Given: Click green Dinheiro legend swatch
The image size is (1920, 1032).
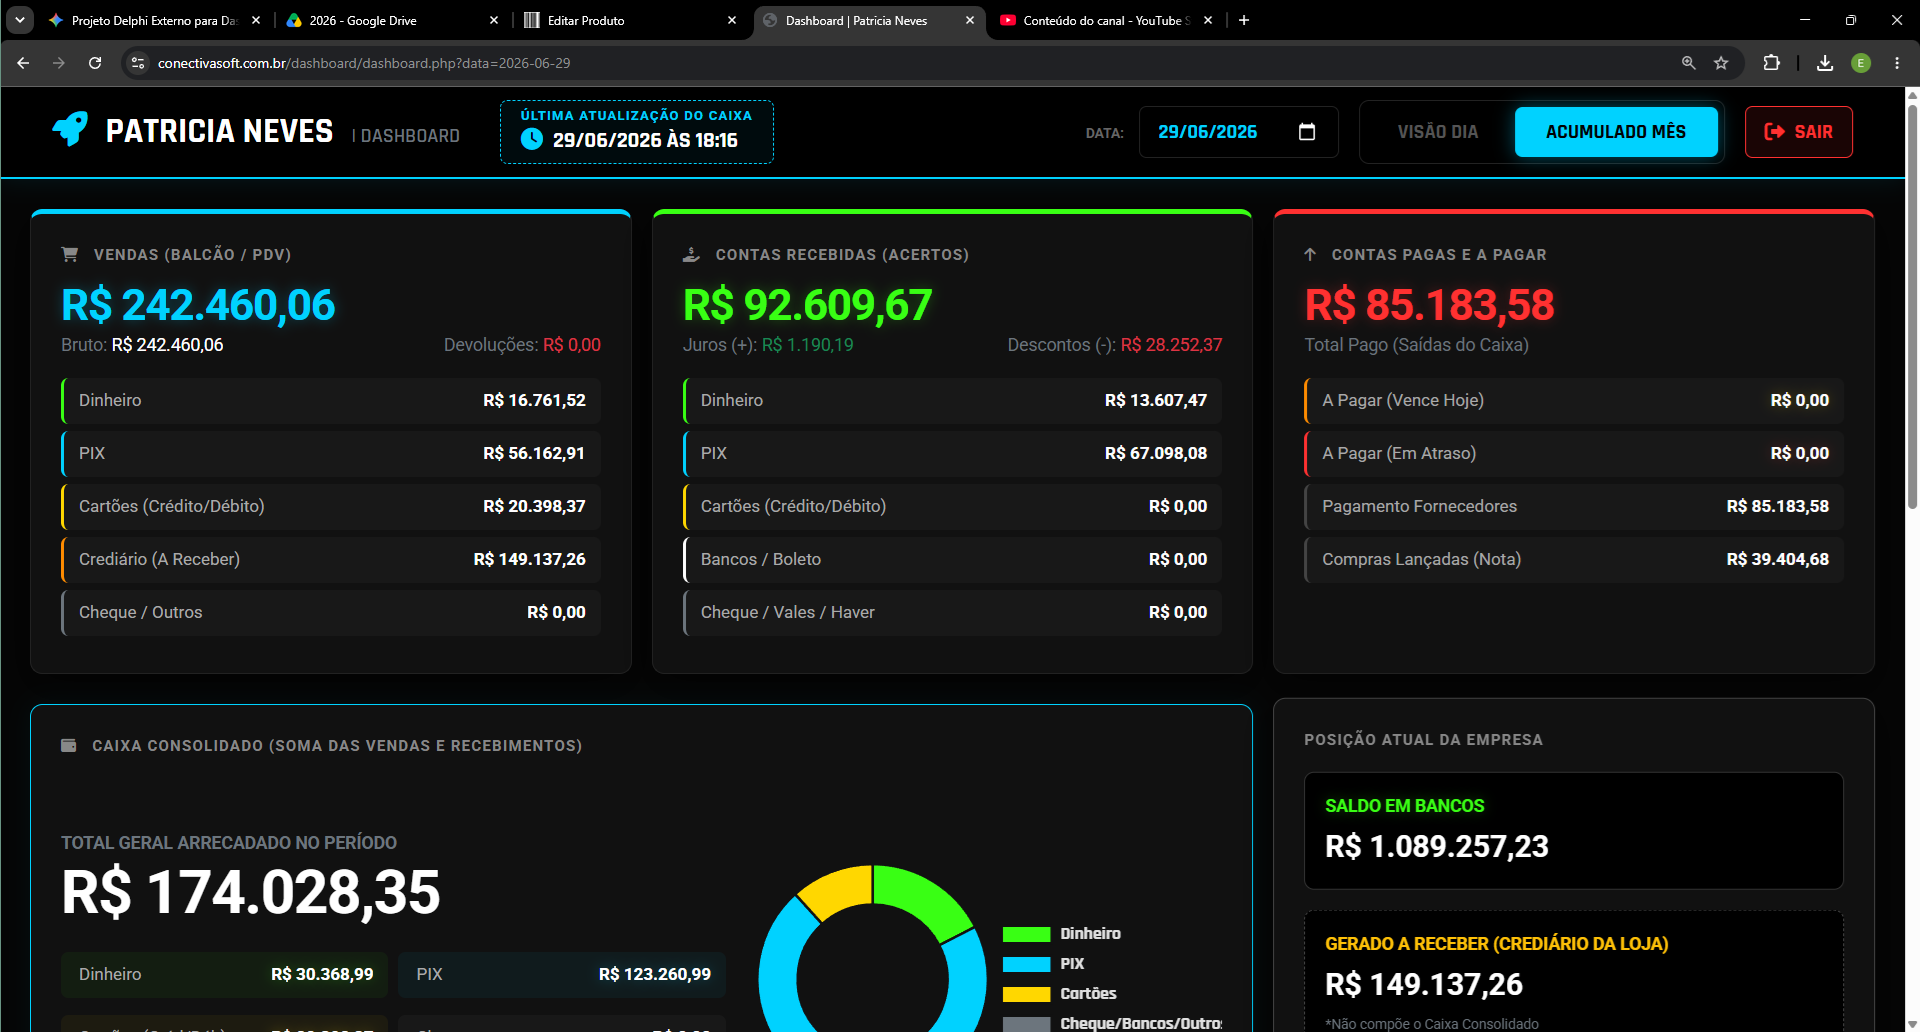Looking at the screenshot, I should (1026, 934).
